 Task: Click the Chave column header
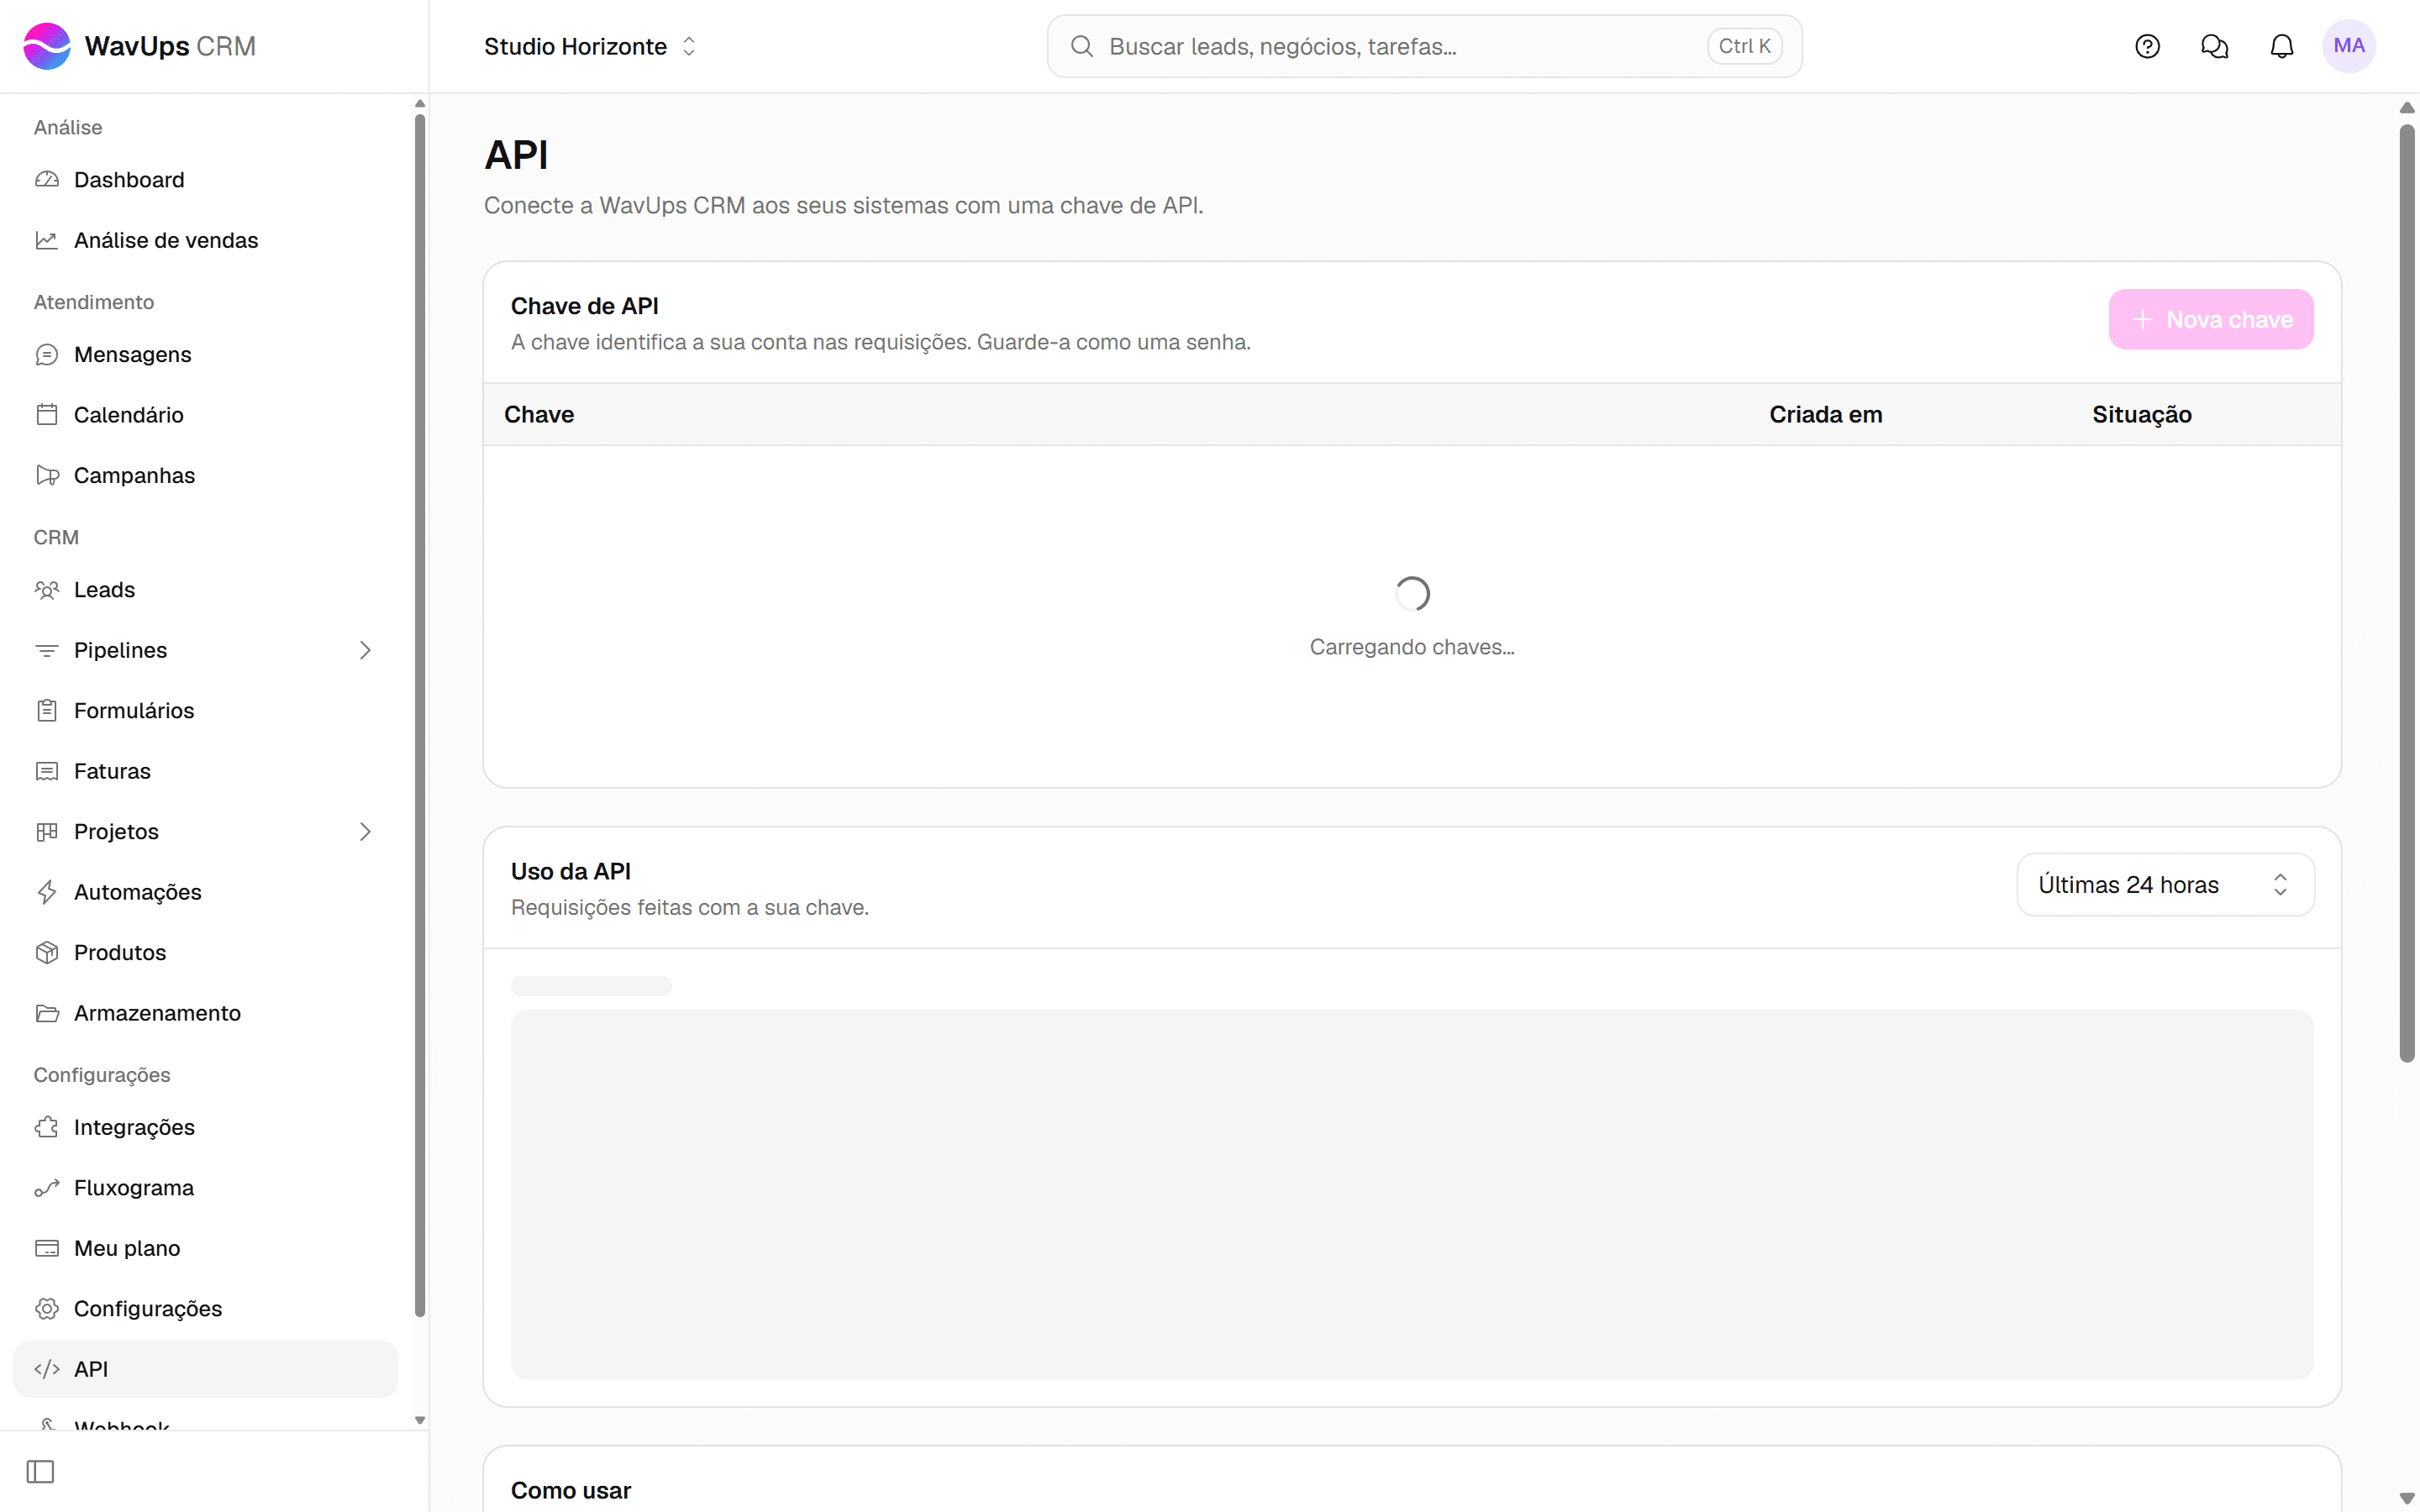click(x=539, y=415)
